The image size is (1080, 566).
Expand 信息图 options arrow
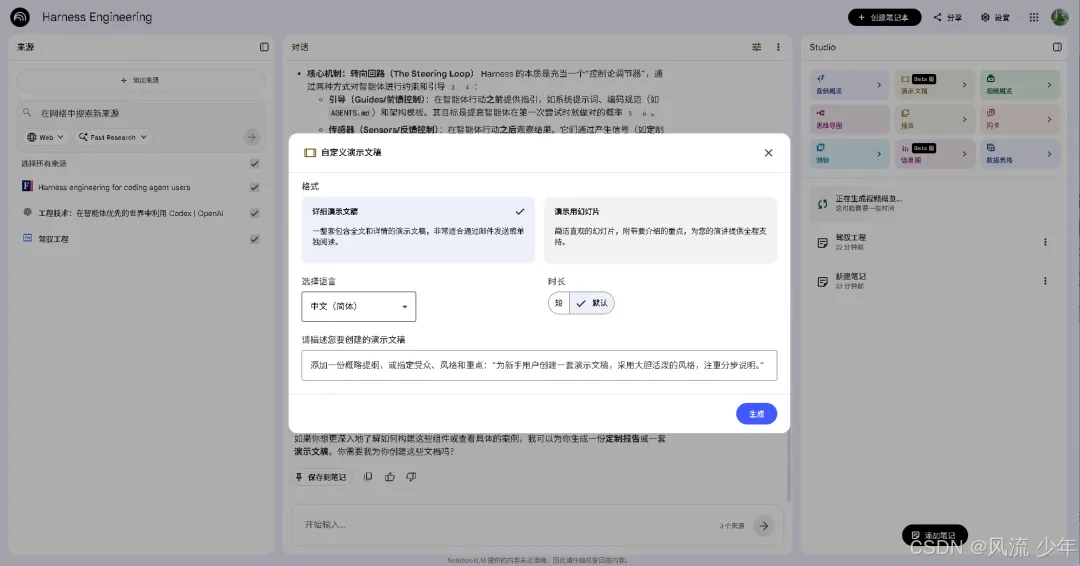[x=964, y=154]
